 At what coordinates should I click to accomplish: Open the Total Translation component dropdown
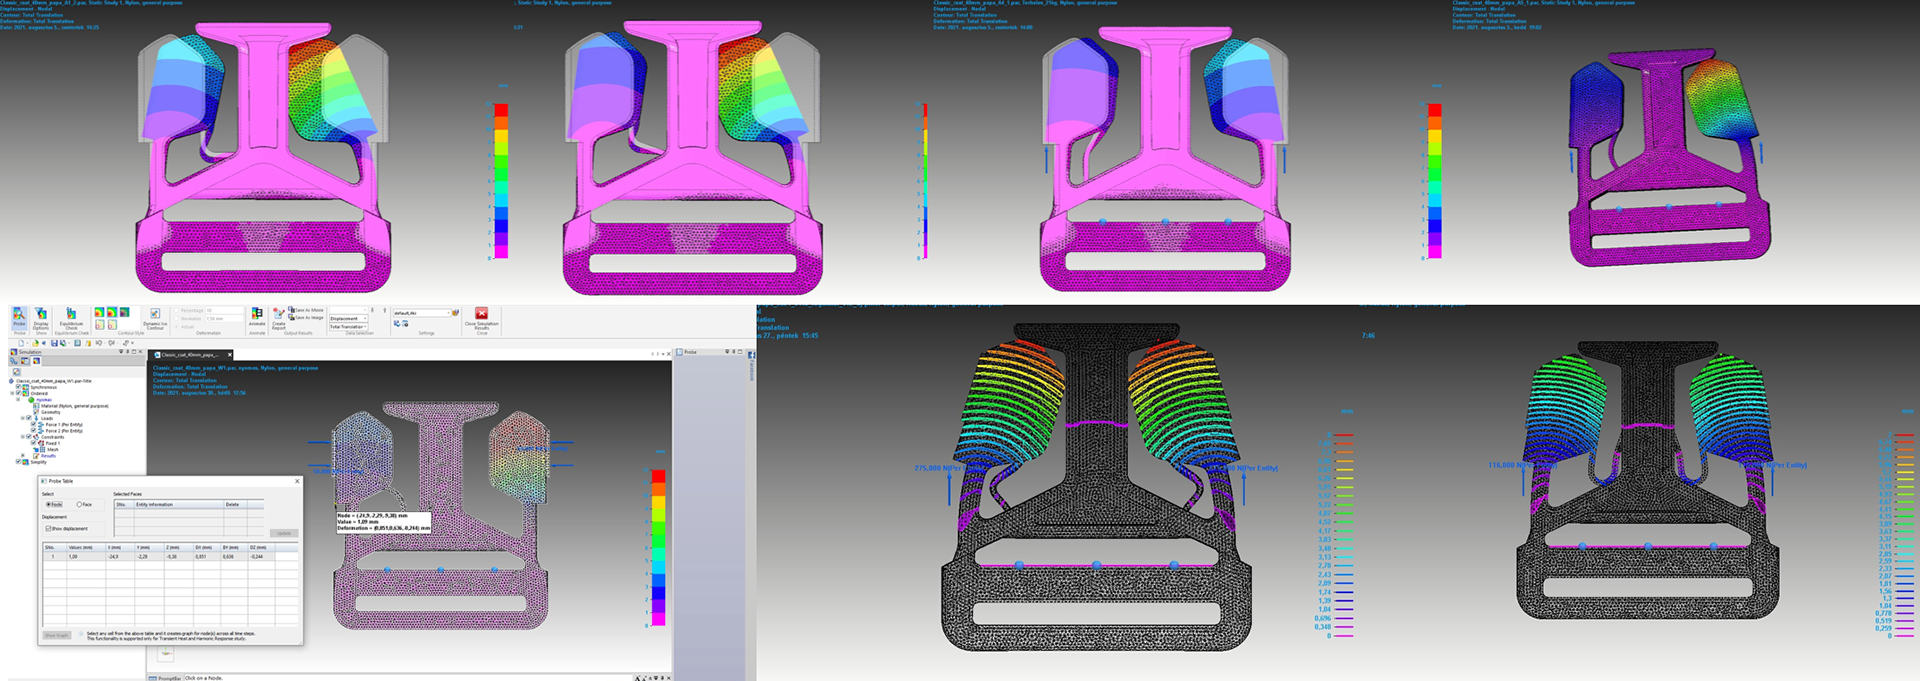click(x=348, y=326)
